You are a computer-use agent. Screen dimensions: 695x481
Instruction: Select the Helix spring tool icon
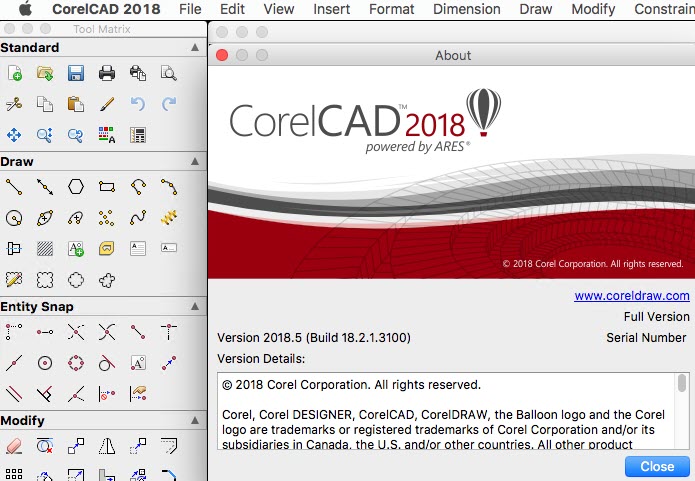pyautogui.click(x=169, y=217)
